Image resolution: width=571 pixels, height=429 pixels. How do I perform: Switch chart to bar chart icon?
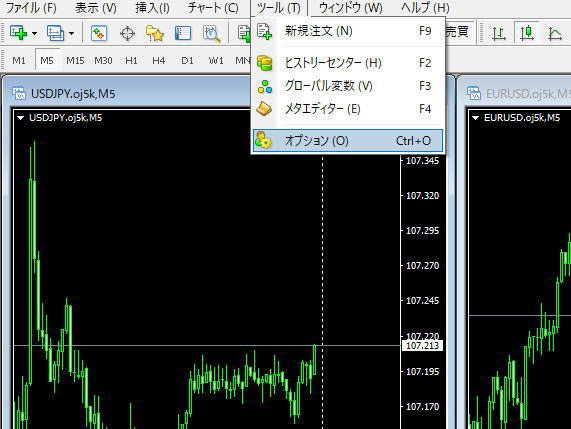[x=499, y=33]
